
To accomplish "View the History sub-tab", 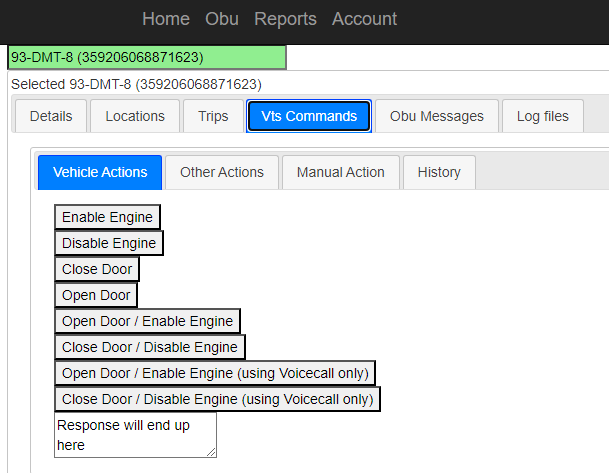I will point(439,172).
